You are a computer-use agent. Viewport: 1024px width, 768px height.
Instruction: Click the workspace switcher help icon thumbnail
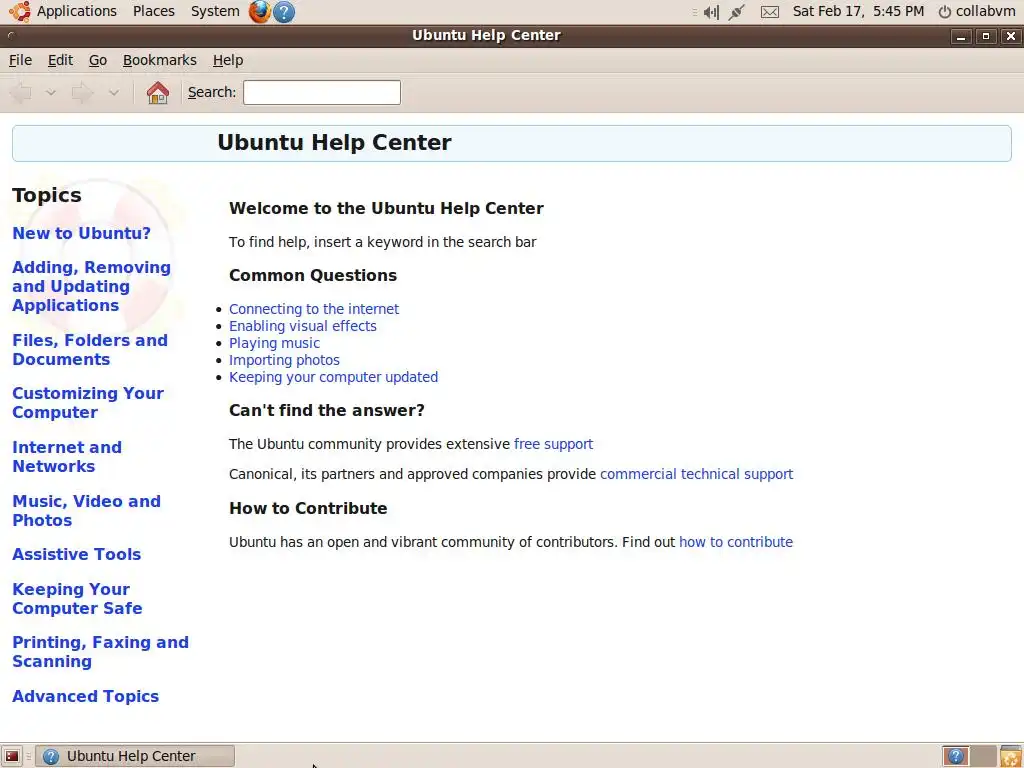click(x=955, y=756)
